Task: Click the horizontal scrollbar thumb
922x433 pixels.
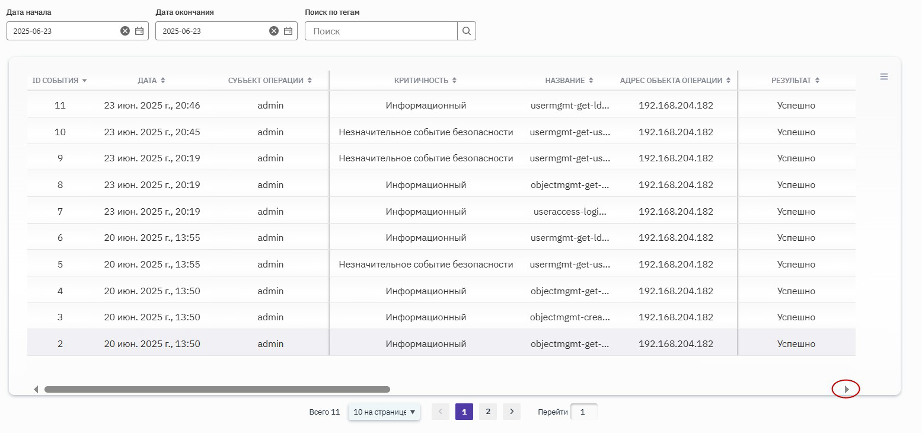Action: 216,389
